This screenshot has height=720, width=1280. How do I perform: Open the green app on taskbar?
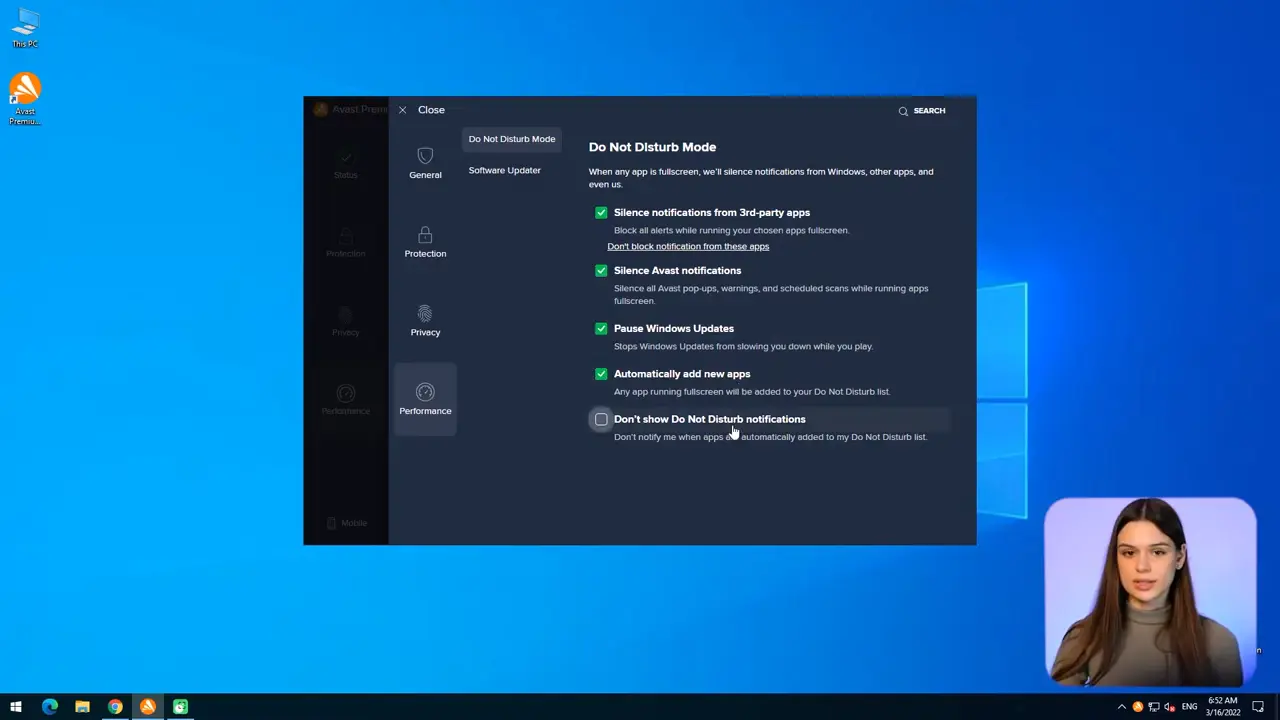(x=180, y=707)
